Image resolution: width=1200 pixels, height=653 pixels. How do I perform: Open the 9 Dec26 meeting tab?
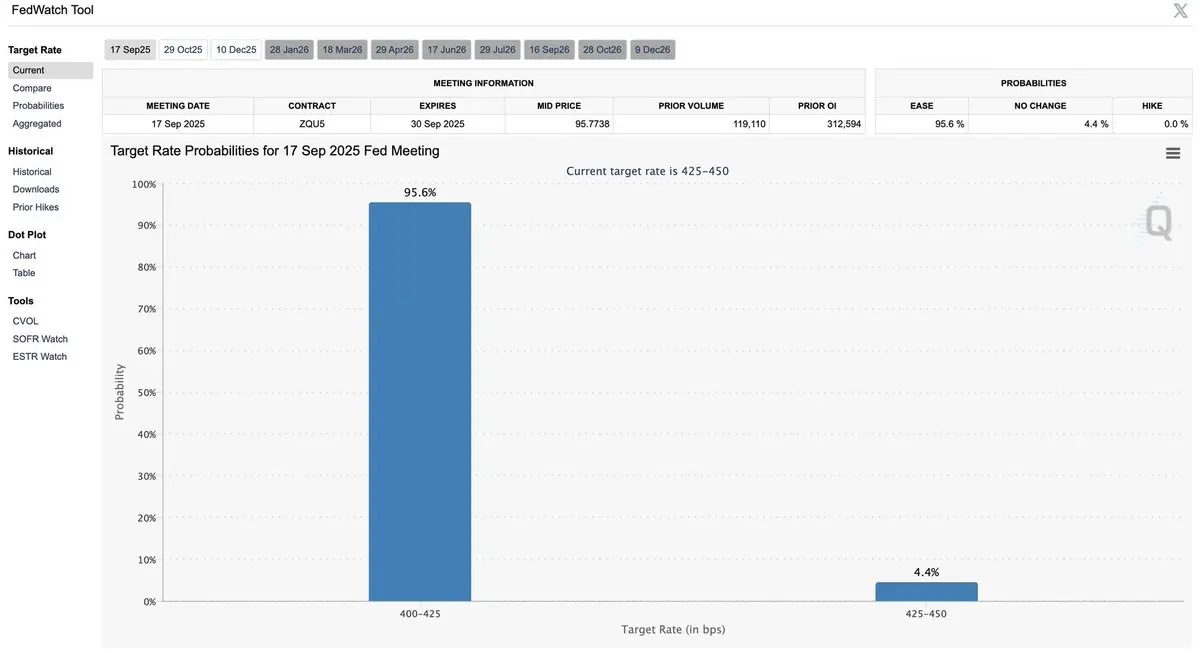[653, 50]
